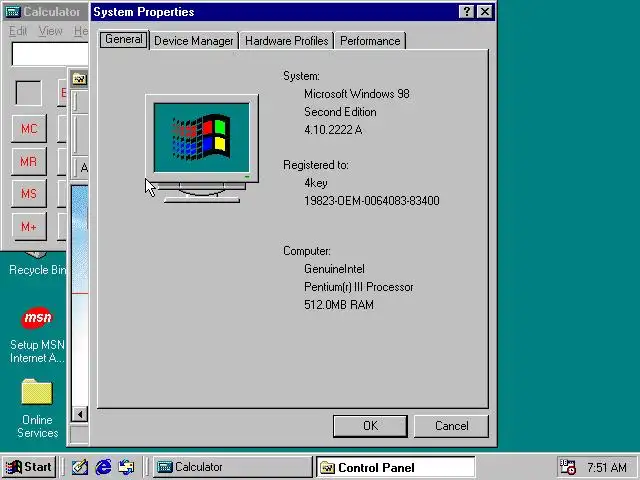Click the M+ button in Calculator
Viewport: 640px width, 480px height.
[x=29, y=227]
